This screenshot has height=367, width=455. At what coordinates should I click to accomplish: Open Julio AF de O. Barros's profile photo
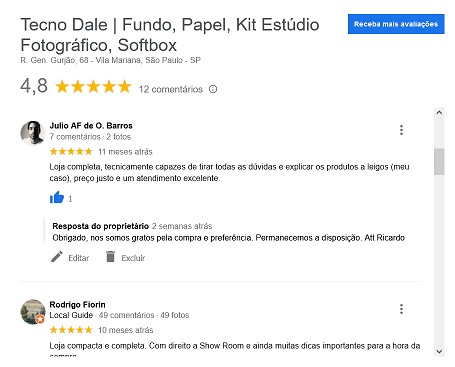click(33, 133)
